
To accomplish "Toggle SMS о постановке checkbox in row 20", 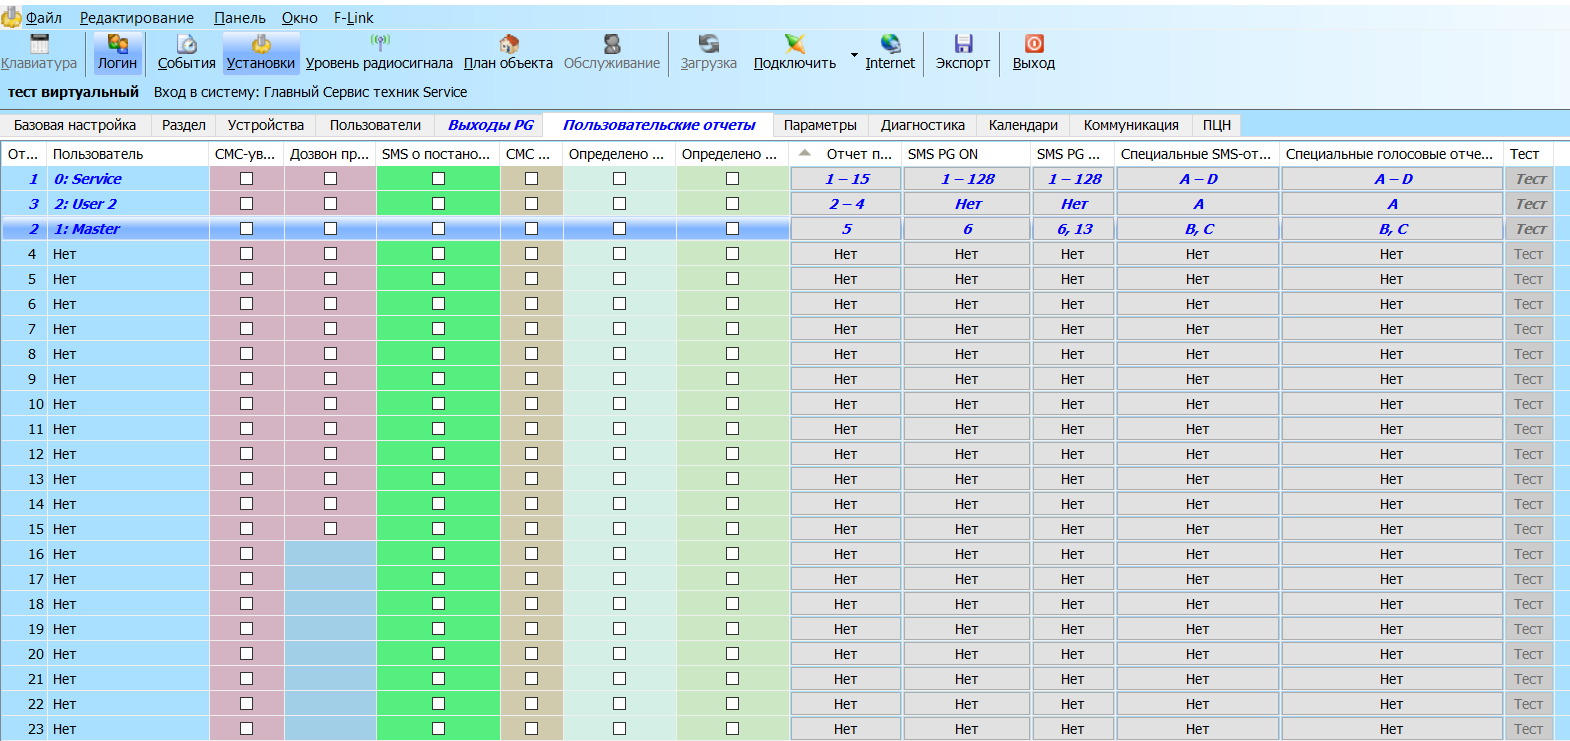I will coord(438,654).
